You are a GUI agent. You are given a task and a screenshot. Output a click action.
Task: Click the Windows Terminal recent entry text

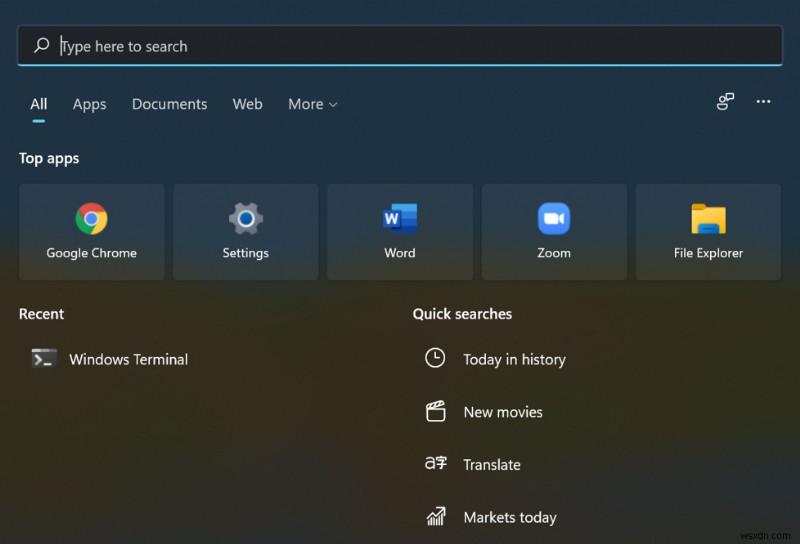pyautogui.click(x=129, y=359)
